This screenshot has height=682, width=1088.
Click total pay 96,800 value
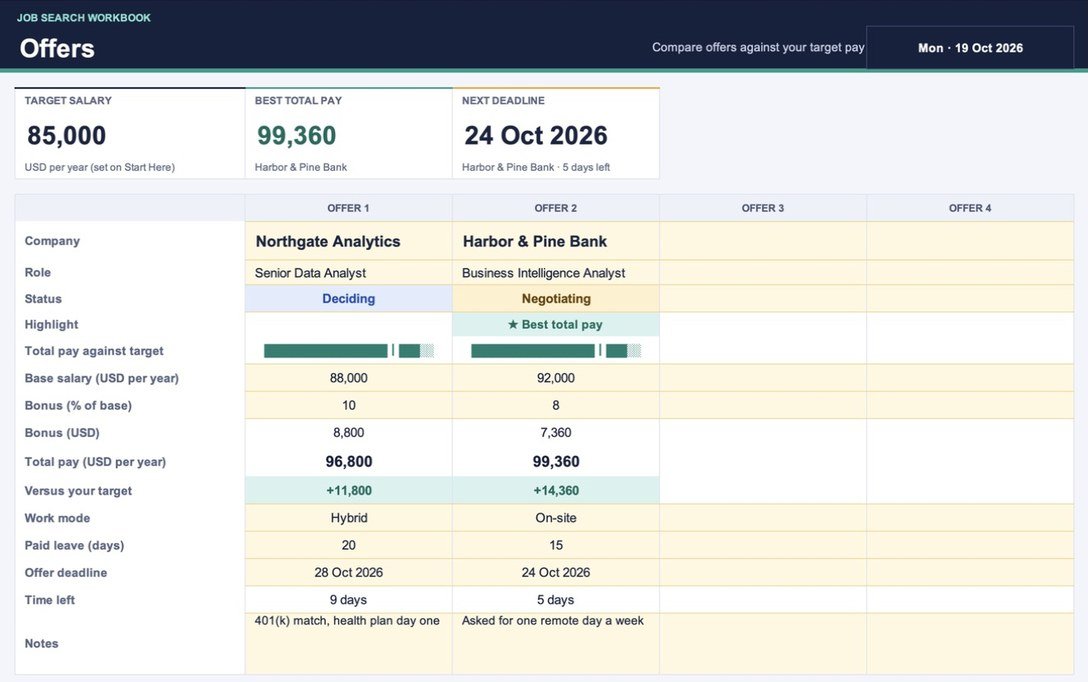coord(348,461)
